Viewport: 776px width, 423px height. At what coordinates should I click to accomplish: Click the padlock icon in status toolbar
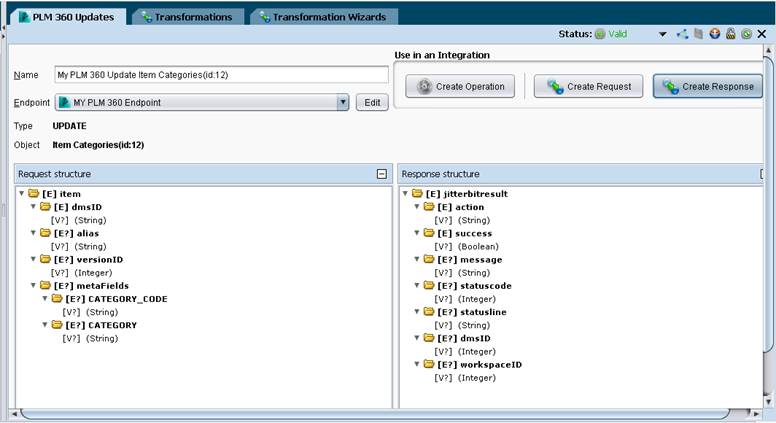coord(730,34)
